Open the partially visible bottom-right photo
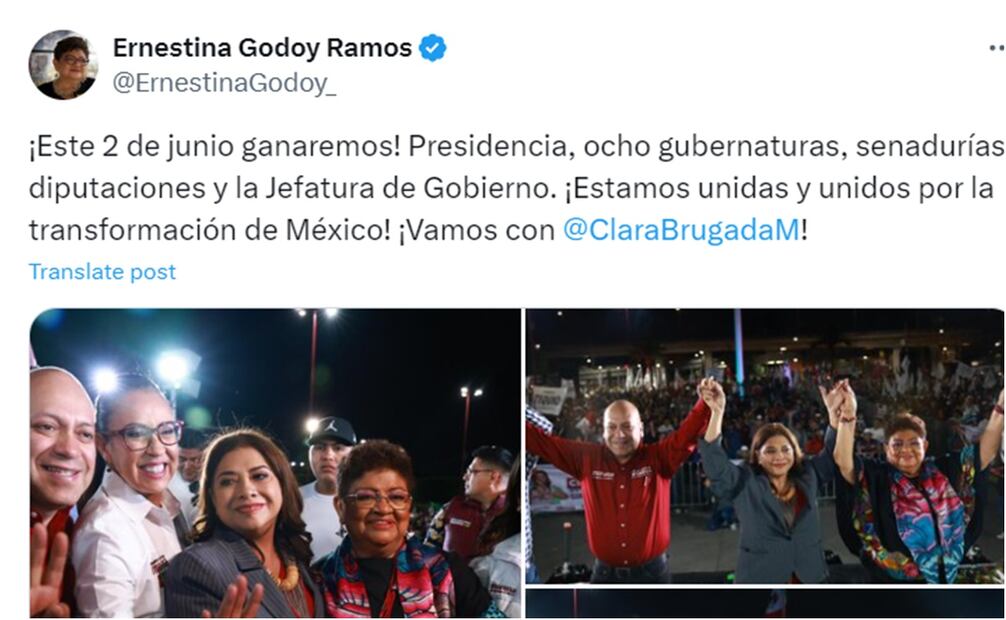Screen dimensions: 1006x620 (765, 603)
